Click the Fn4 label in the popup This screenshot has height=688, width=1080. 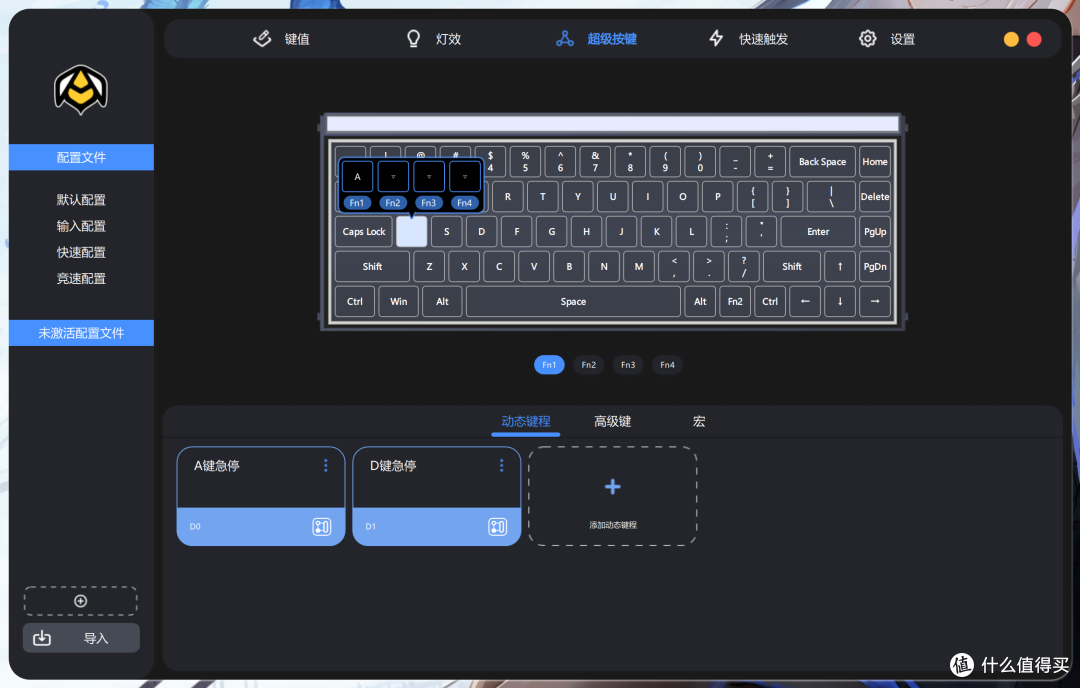[x=464, y=202]
